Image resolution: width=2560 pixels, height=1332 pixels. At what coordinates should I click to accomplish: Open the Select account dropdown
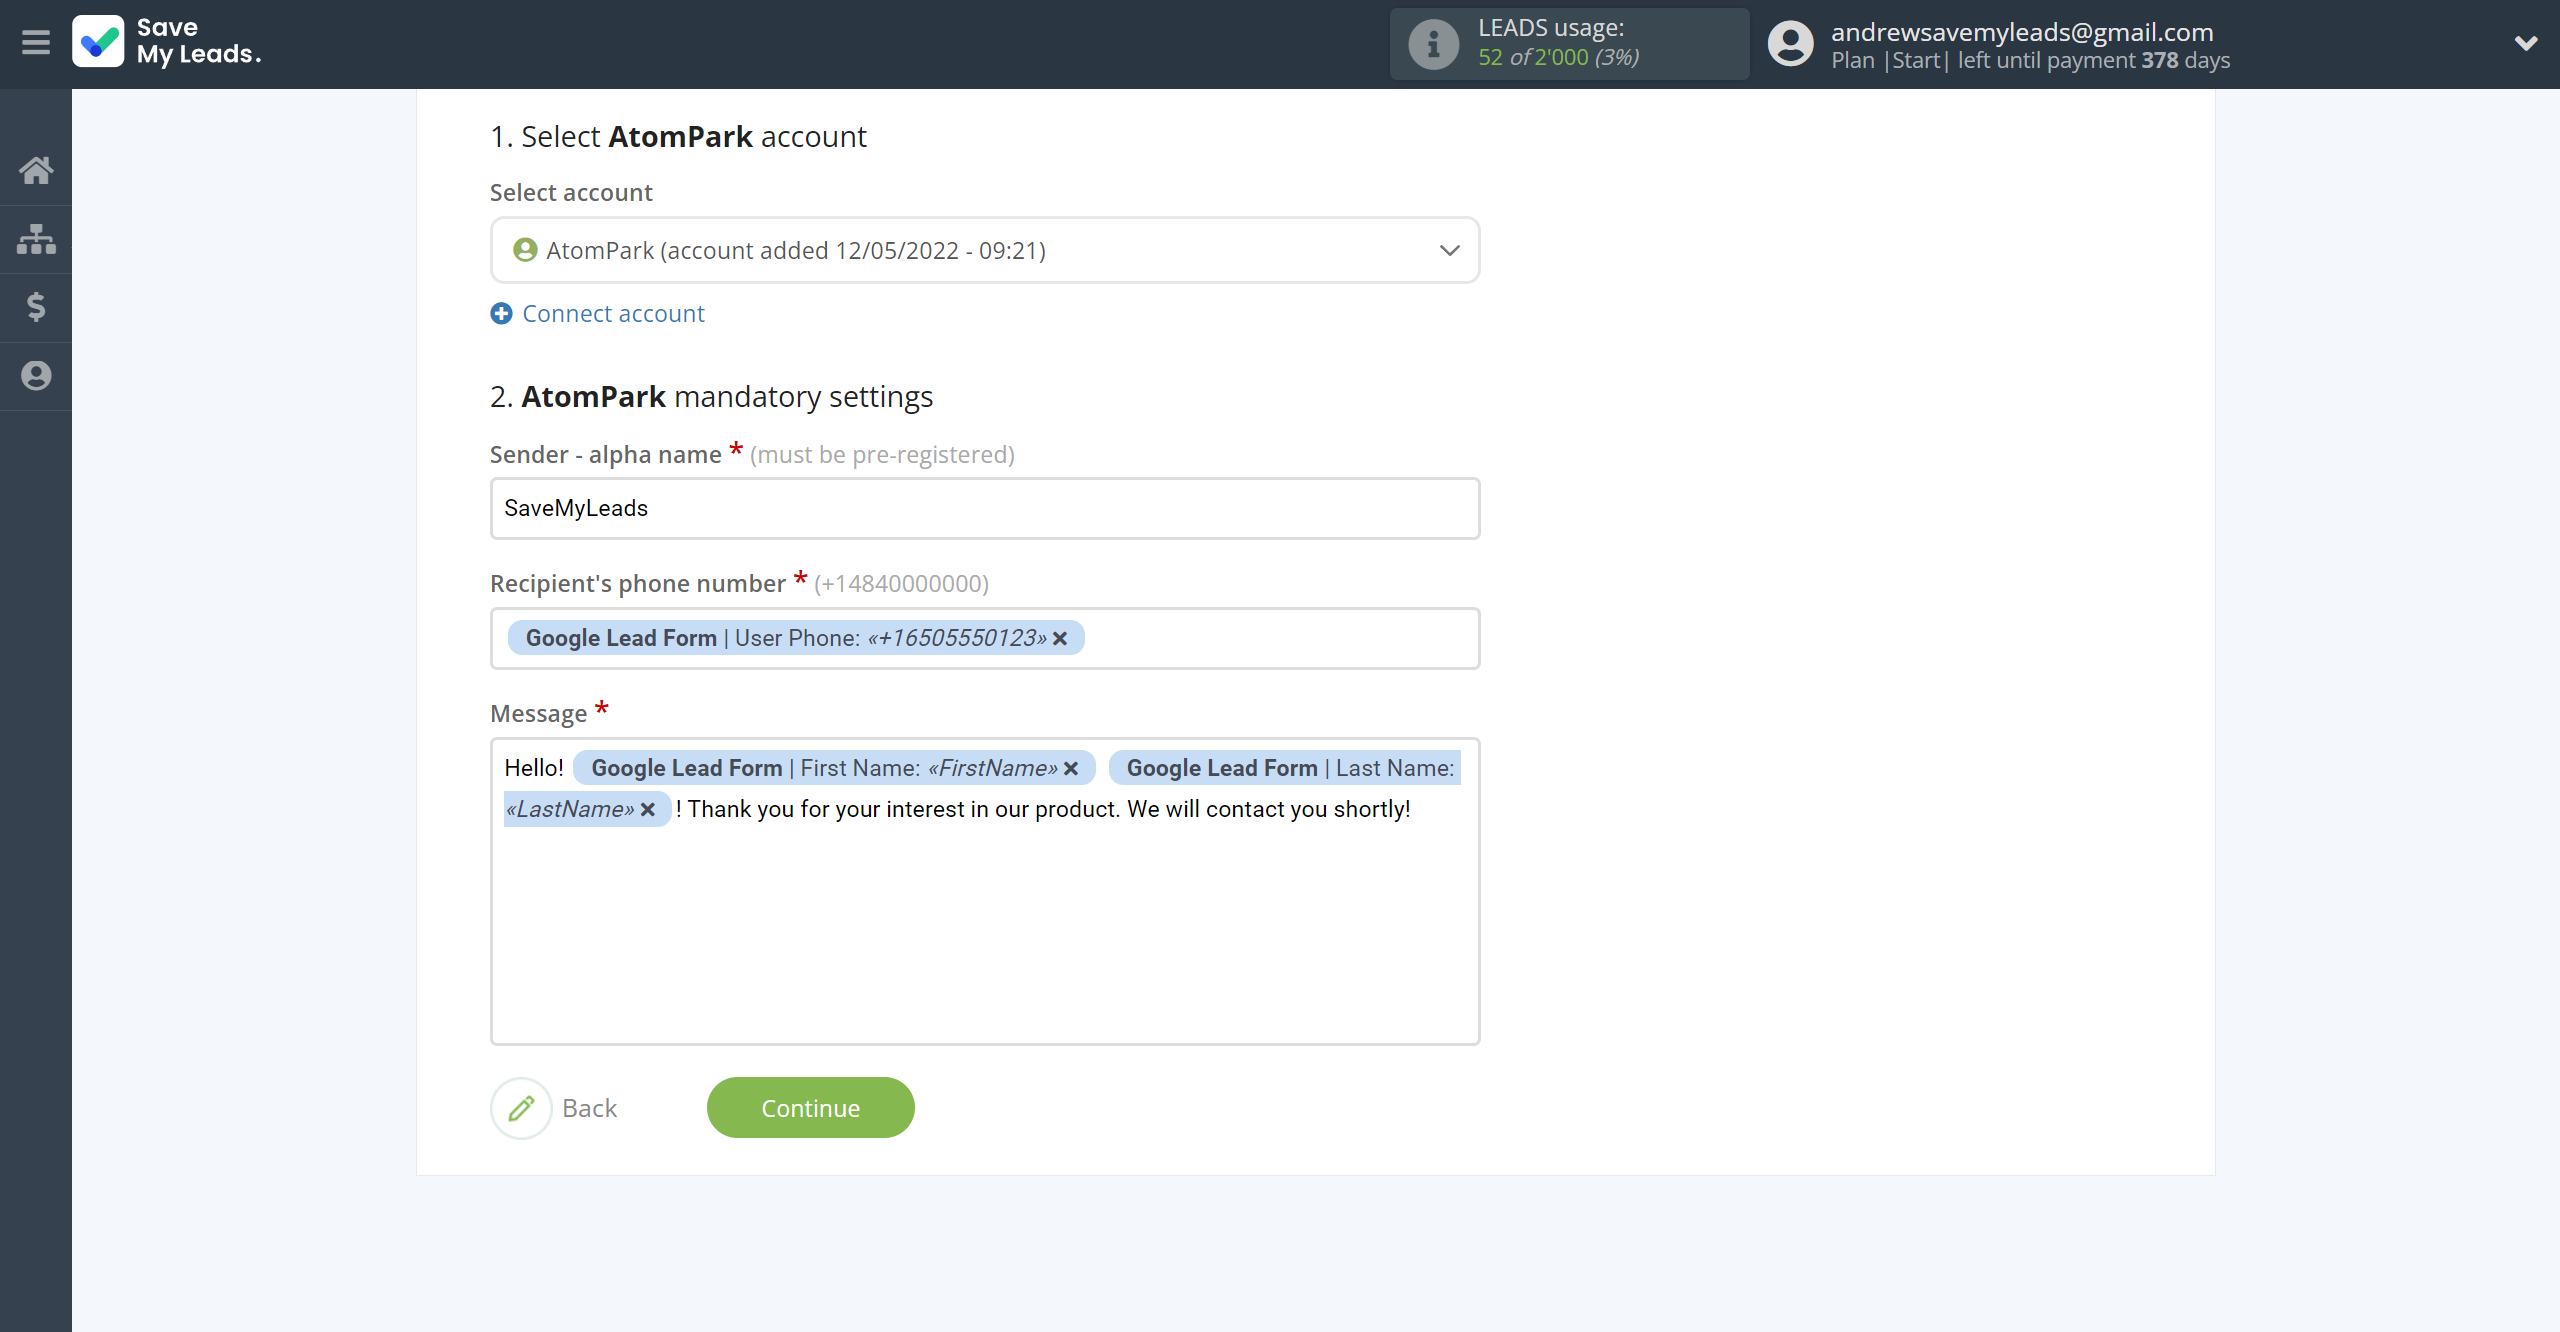pyautogui.click(x=985, y=250)
